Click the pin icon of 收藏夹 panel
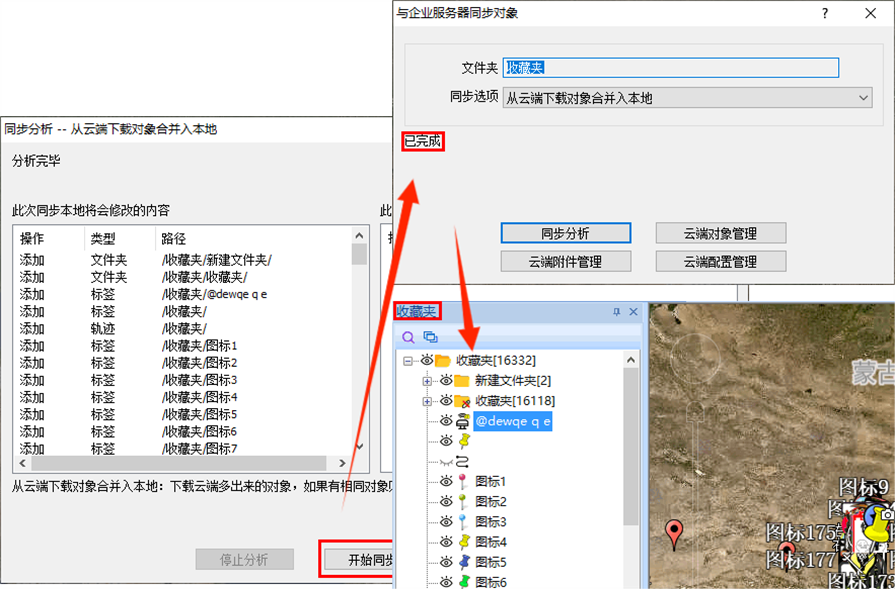 coord(617,312)
